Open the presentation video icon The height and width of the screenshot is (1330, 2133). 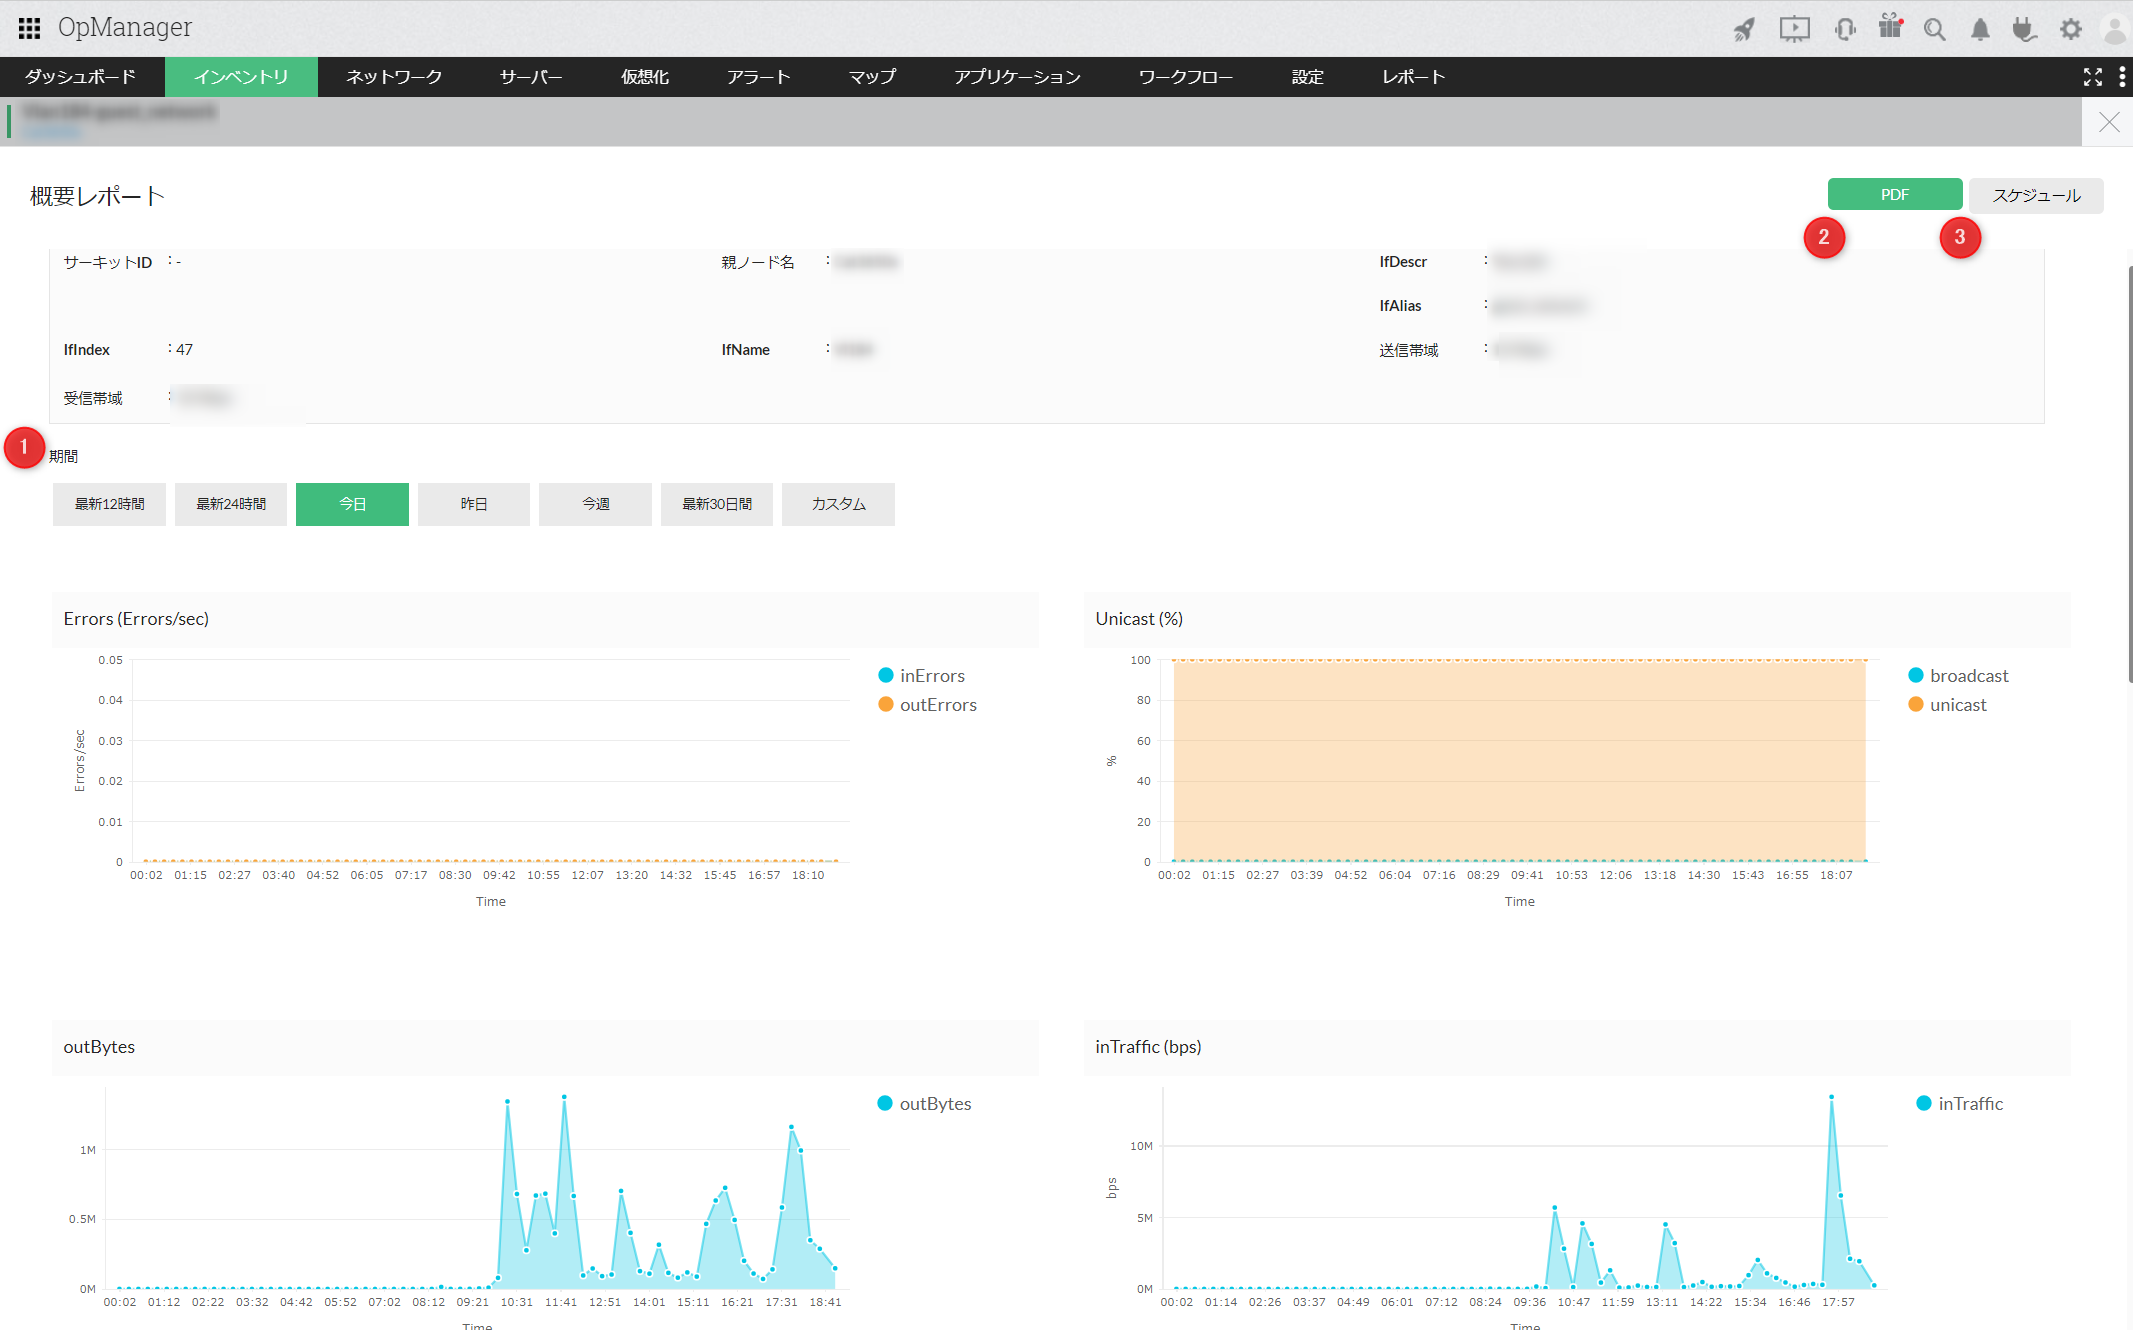pyautogui.click(x=1794, y=29)
